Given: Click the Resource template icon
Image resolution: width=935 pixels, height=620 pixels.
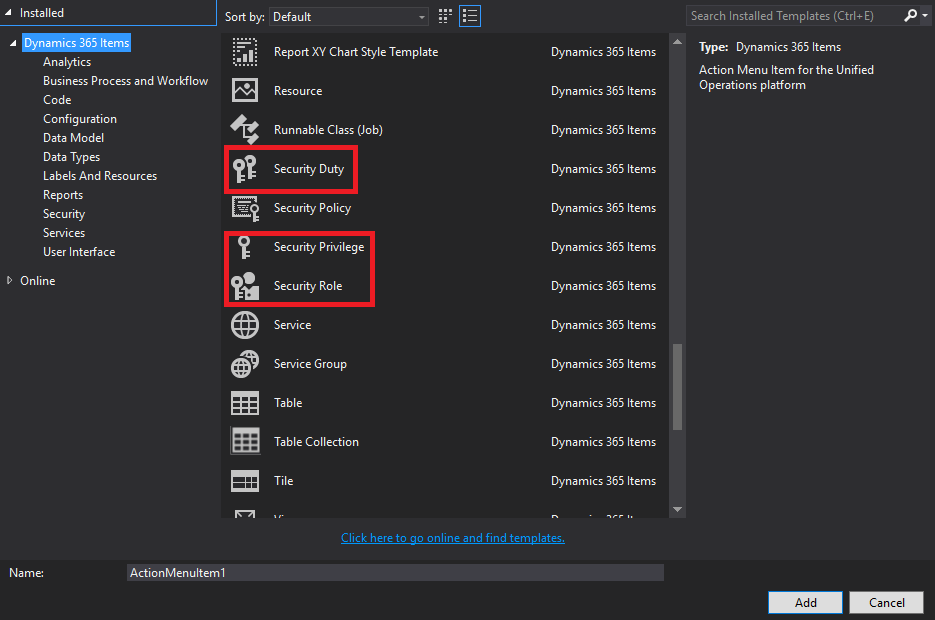Looking at the screenshot, I should click(244, 91).
